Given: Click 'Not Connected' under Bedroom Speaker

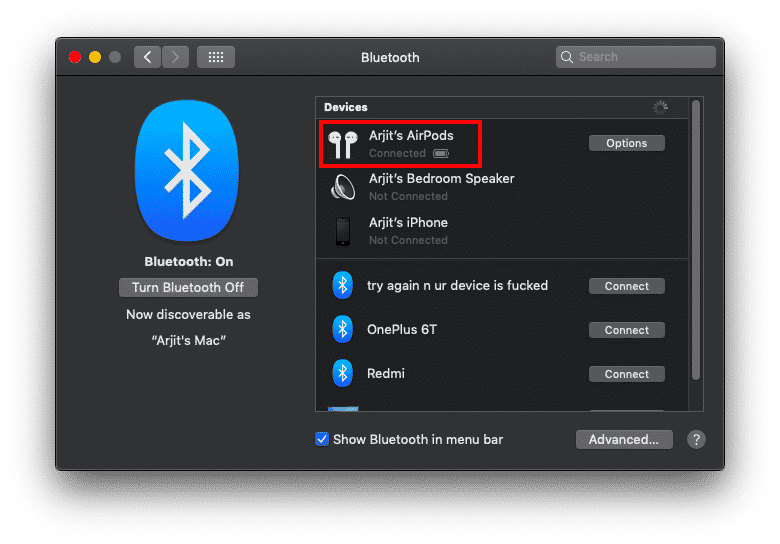Looking at the screenshot, I should (x=408, y=196).
